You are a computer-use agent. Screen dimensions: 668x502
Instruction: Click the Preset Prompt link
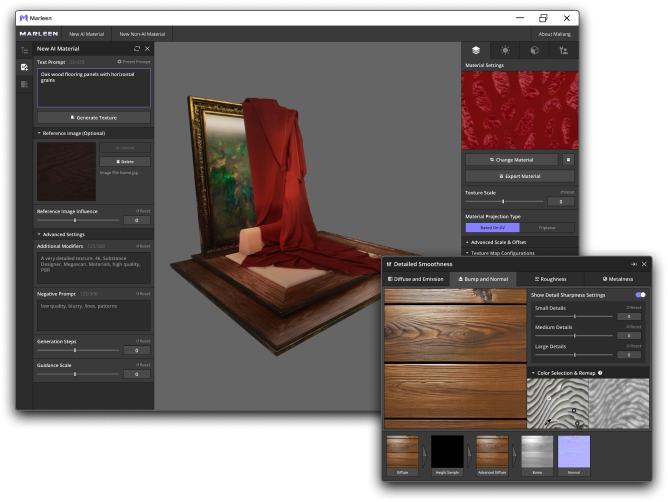pos(134,62)
